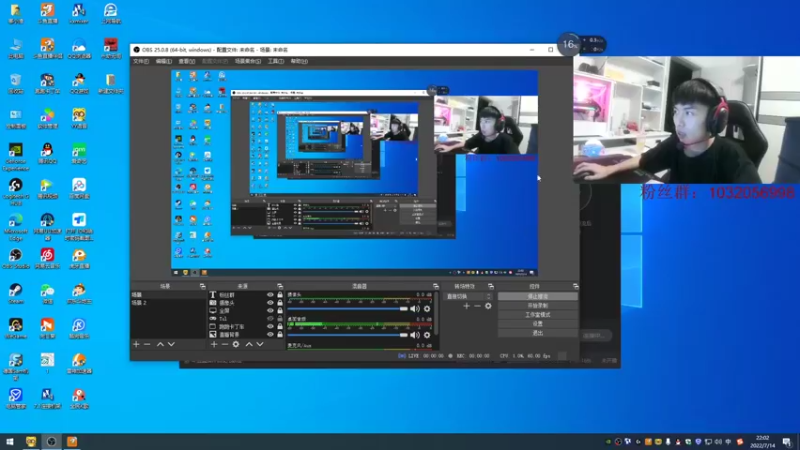
Task: Open the 查看(V) view menu
Action: click(187, 61)
